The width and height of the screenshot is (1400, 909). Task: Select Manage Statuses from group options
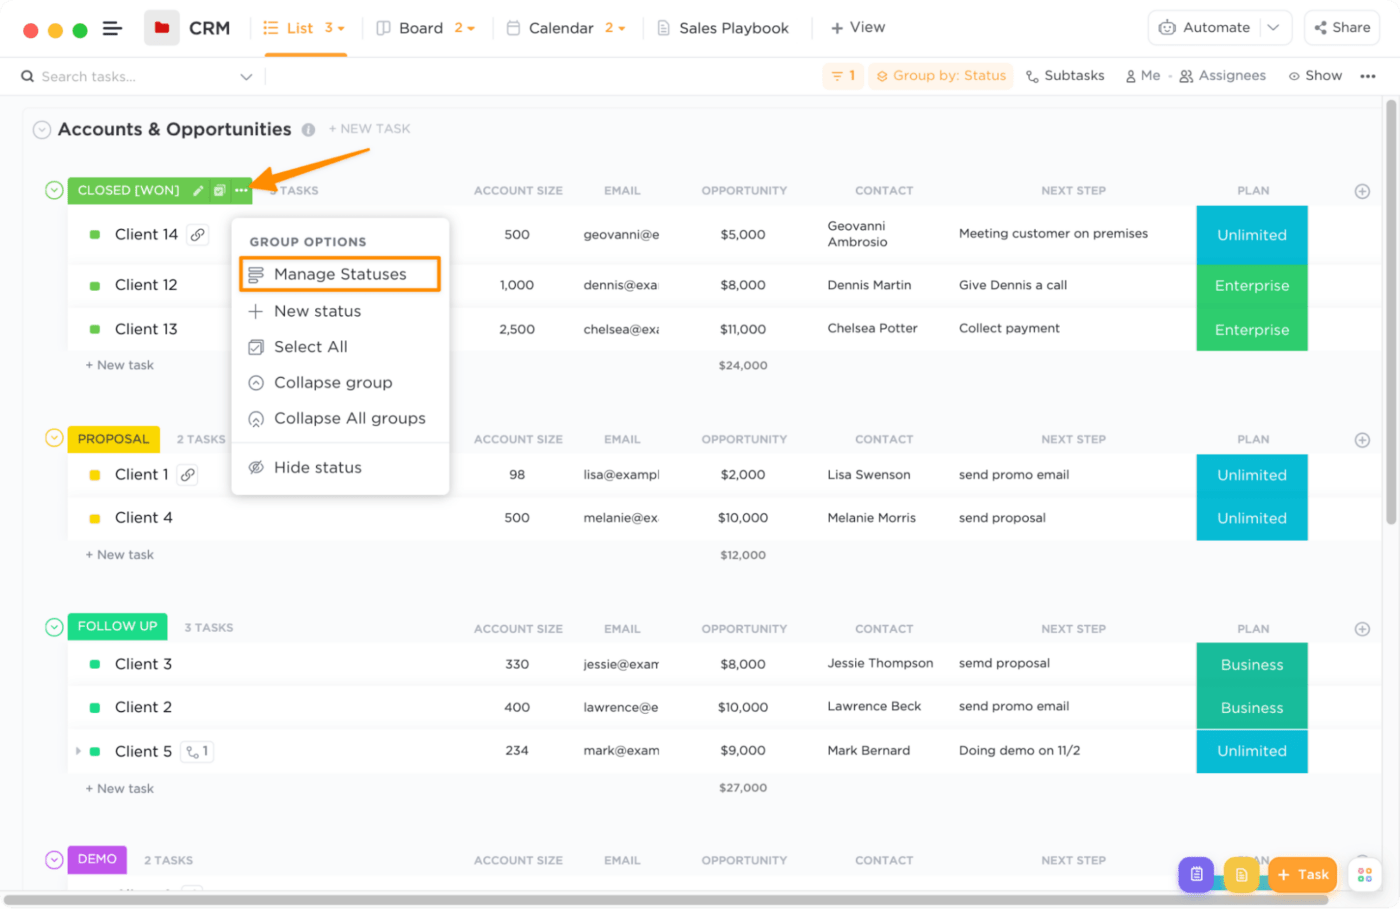click(x=340, y=274)
